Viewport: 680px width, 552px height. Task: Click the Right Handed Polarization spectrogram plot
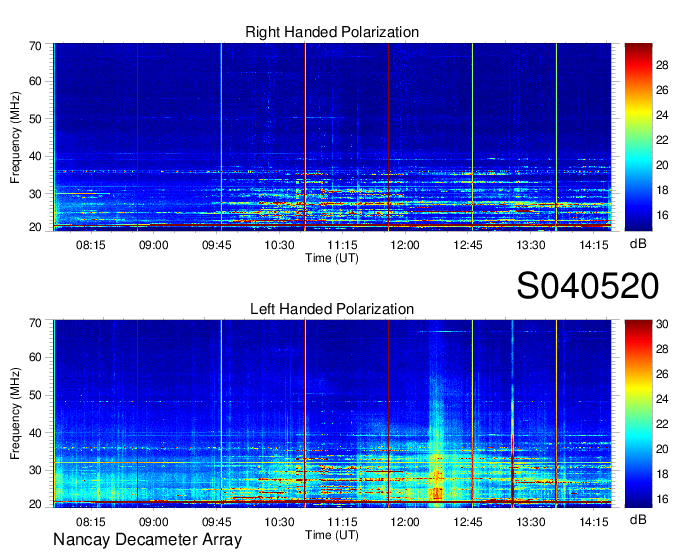332,137
